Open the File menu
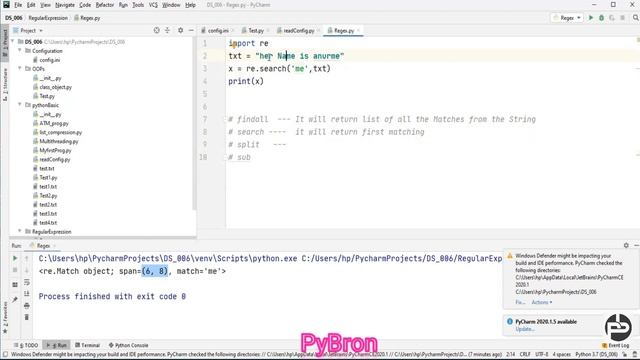This screenshot has height=360, width=640. [x=18, y=5]
